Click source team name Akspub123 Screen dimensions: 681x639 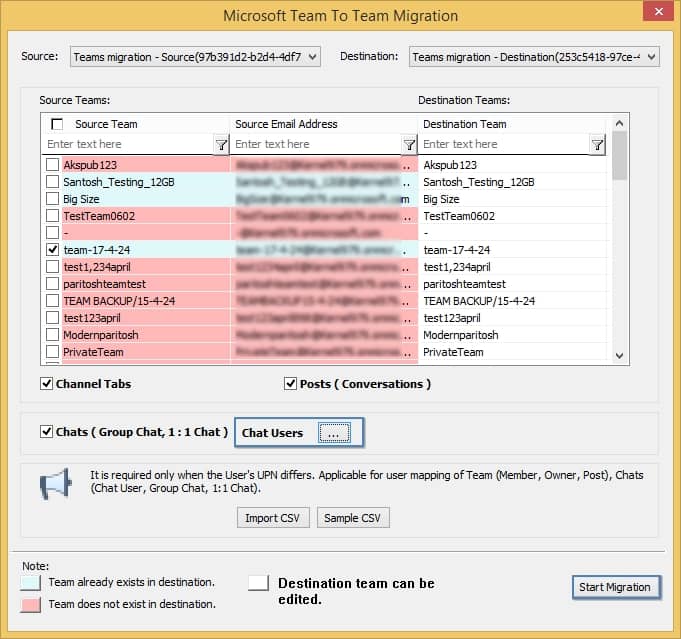(x=90, y=165)
